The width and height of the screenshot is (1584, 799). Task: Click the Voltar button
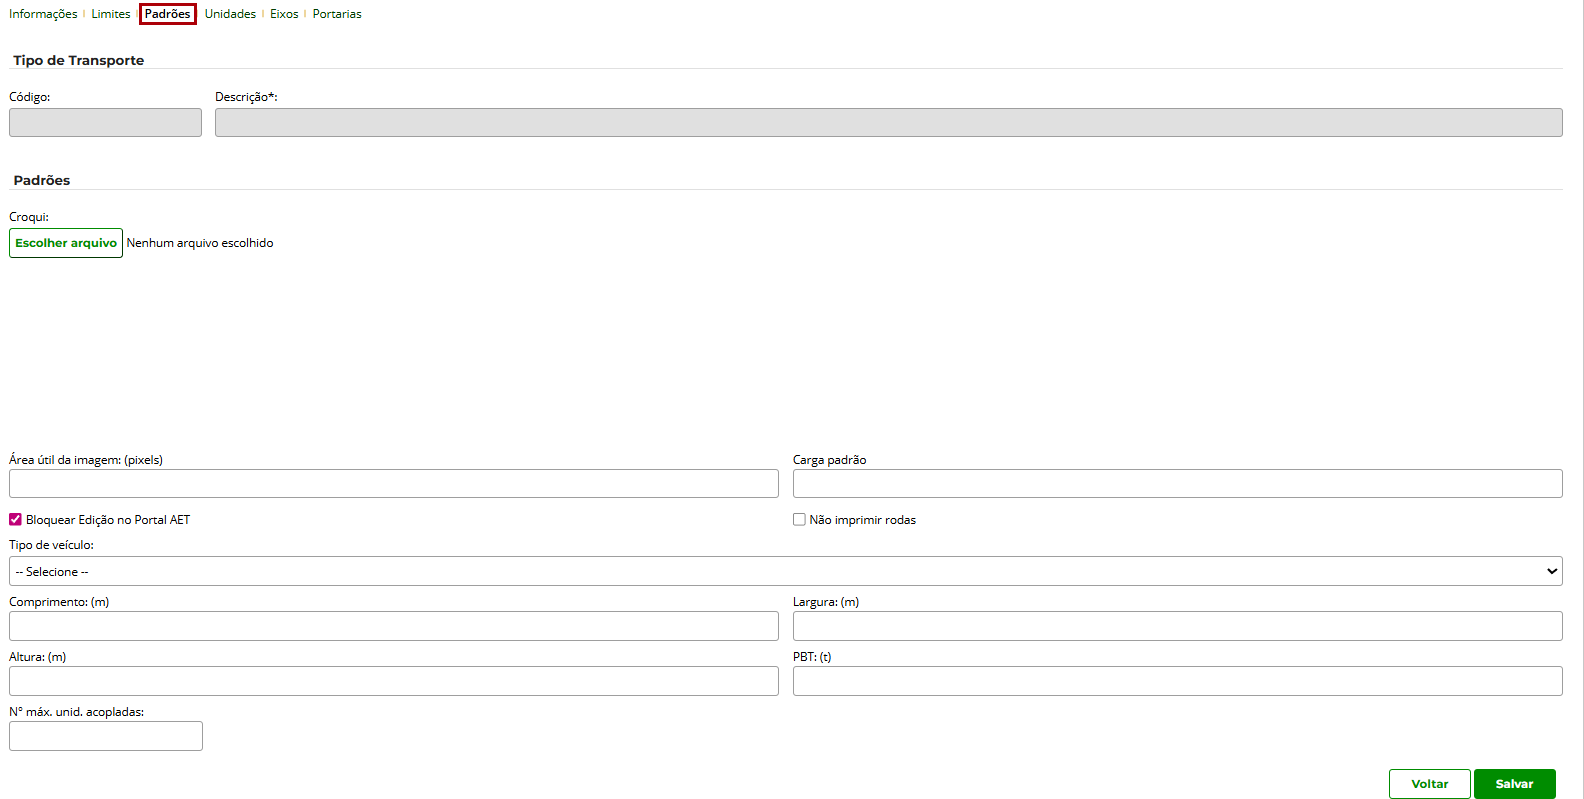coord(1429,784)
